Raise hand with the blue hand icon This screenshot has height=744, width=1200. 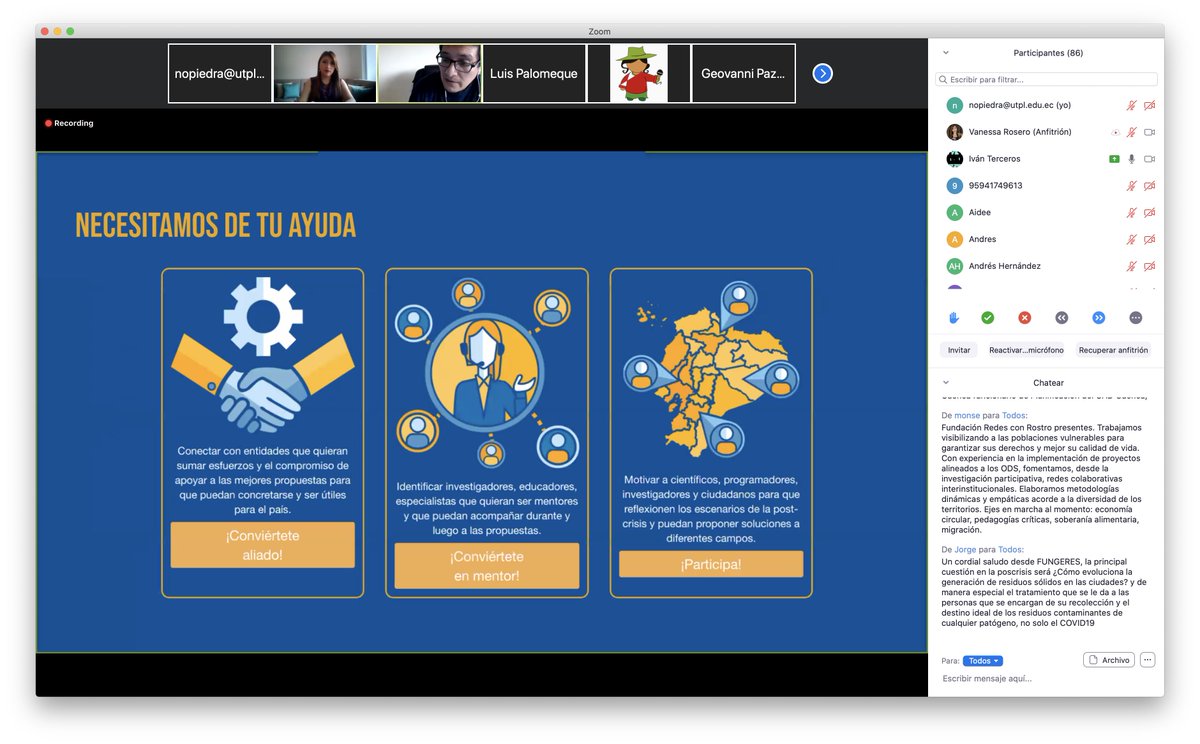954,318
